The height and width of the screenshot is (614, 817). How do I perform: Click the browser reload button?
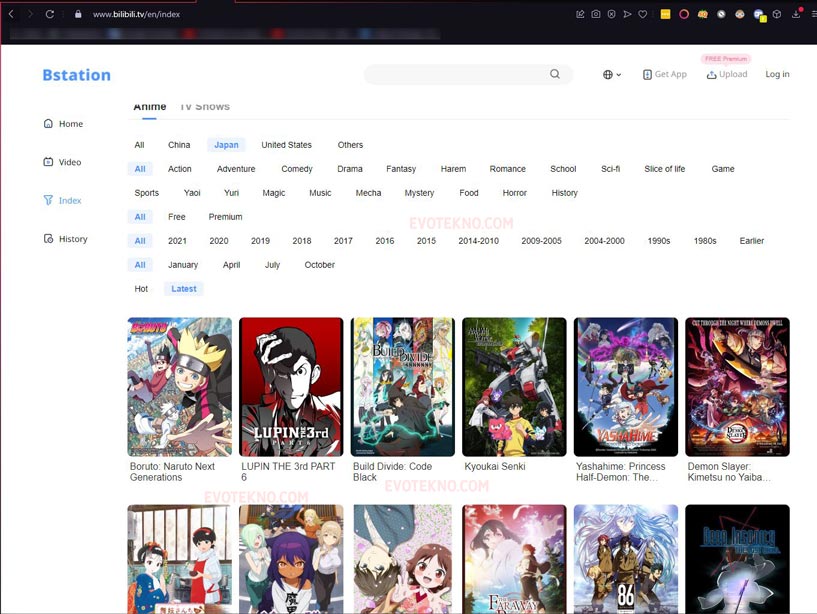tap(50, 14)
